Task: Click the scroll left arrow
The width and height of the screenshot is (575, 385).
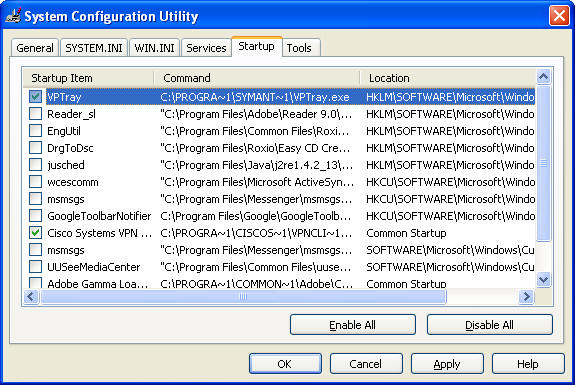Action: pos(31,296)
